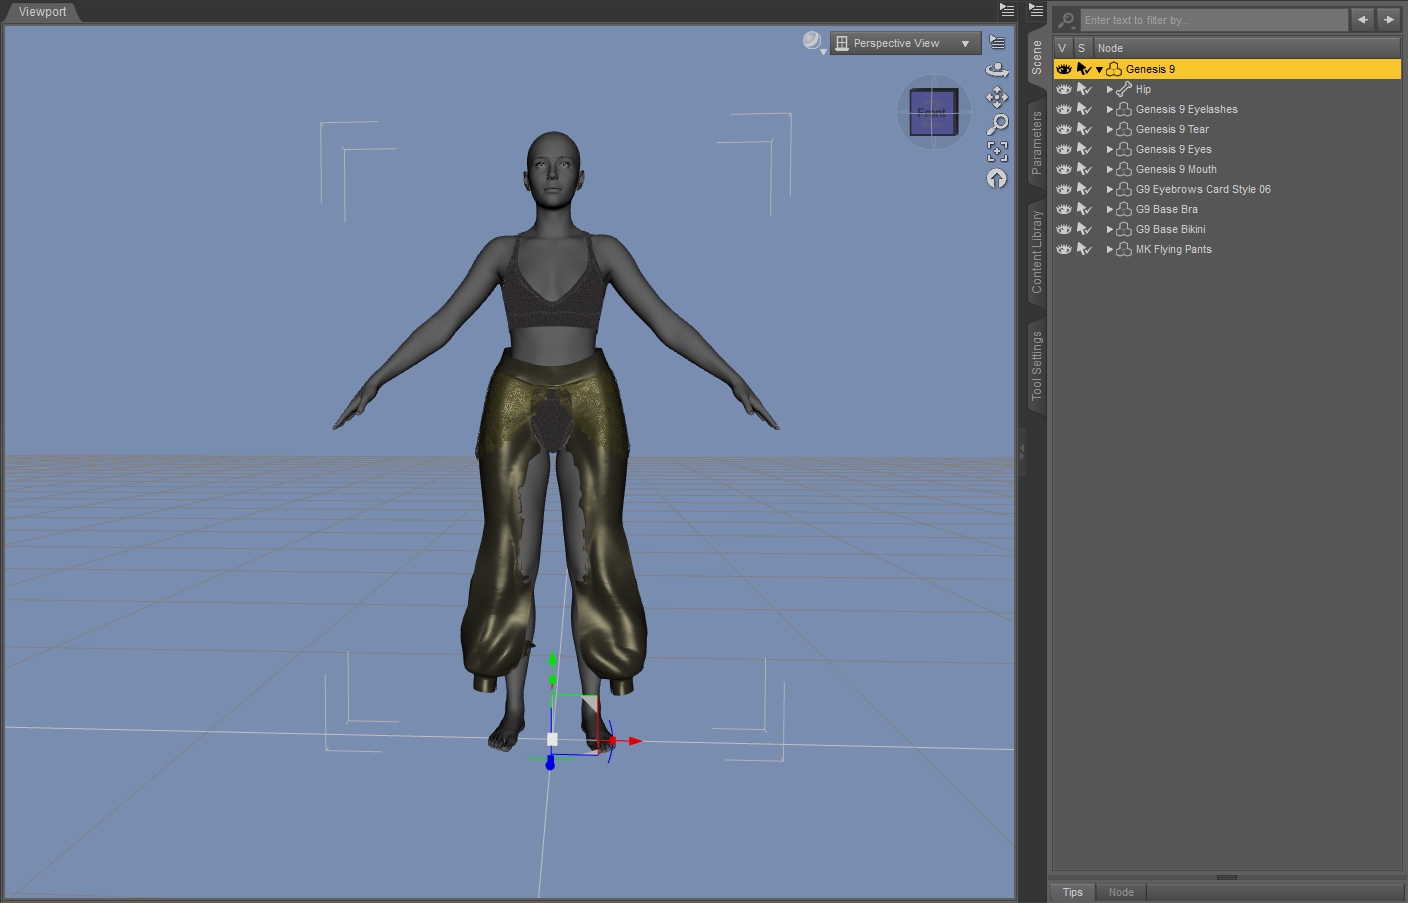
Task: Click the Scene filter text field
Action: (1214, 20)
